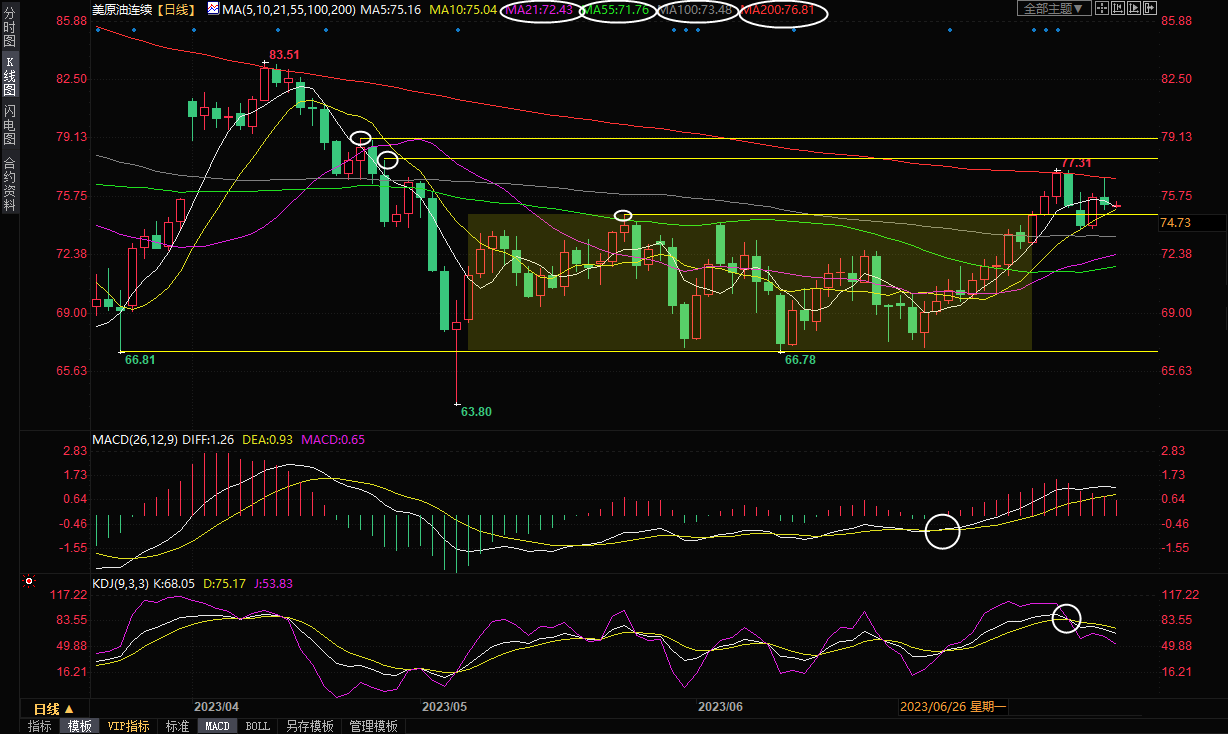Screen dimensions: 1228x734
Task: Select the 指标 bottom tab
Action: point(40,726)
